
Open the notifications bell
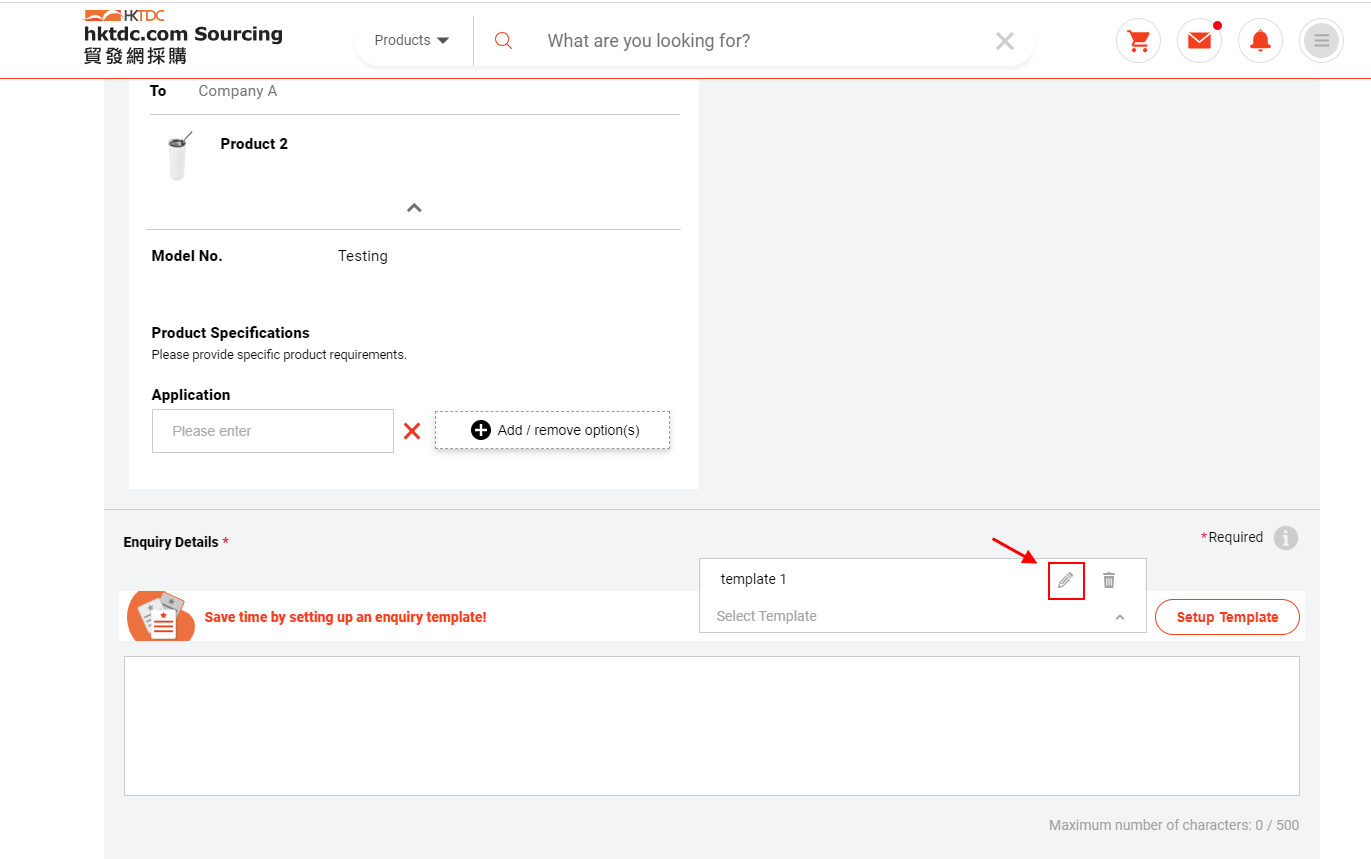pos(1260,41)
